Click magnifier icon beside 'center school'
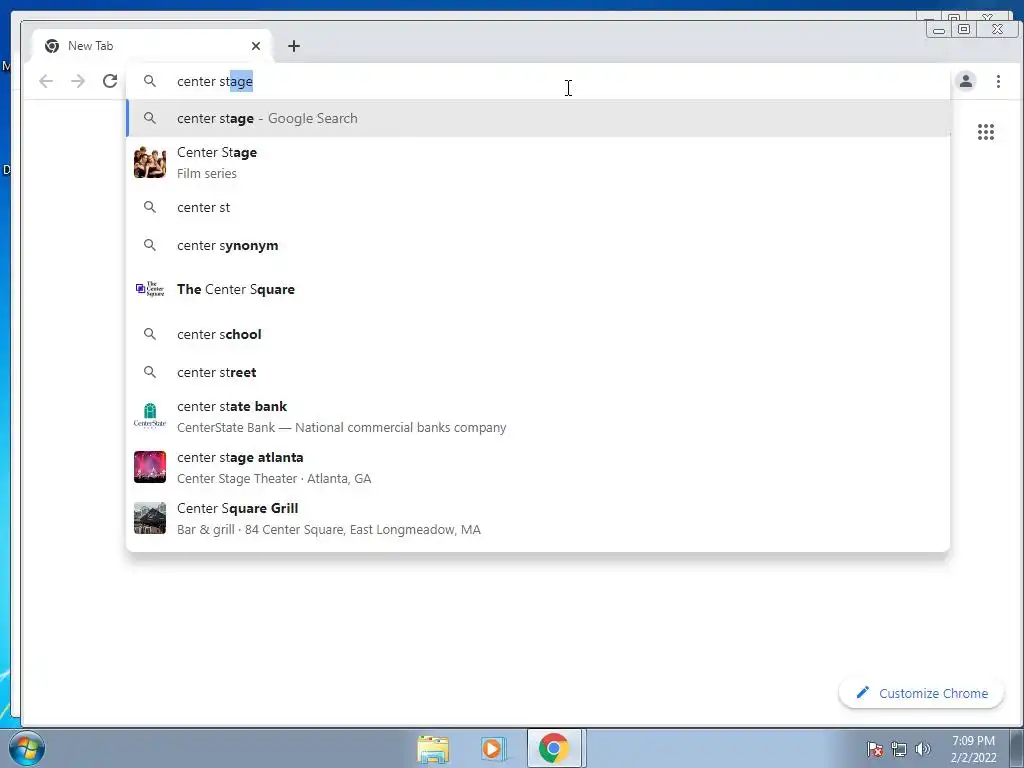 150,334
